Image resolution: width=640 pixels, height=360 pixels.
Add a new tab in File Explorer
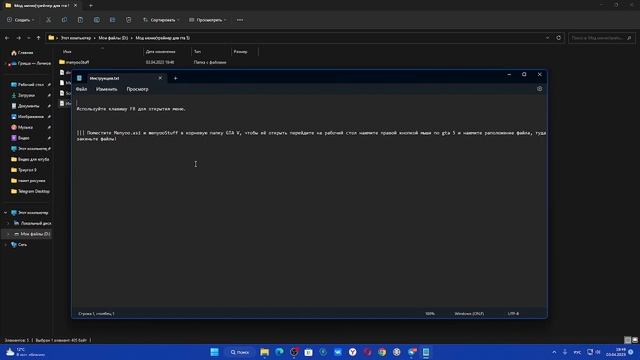click(x=91, y=6)
